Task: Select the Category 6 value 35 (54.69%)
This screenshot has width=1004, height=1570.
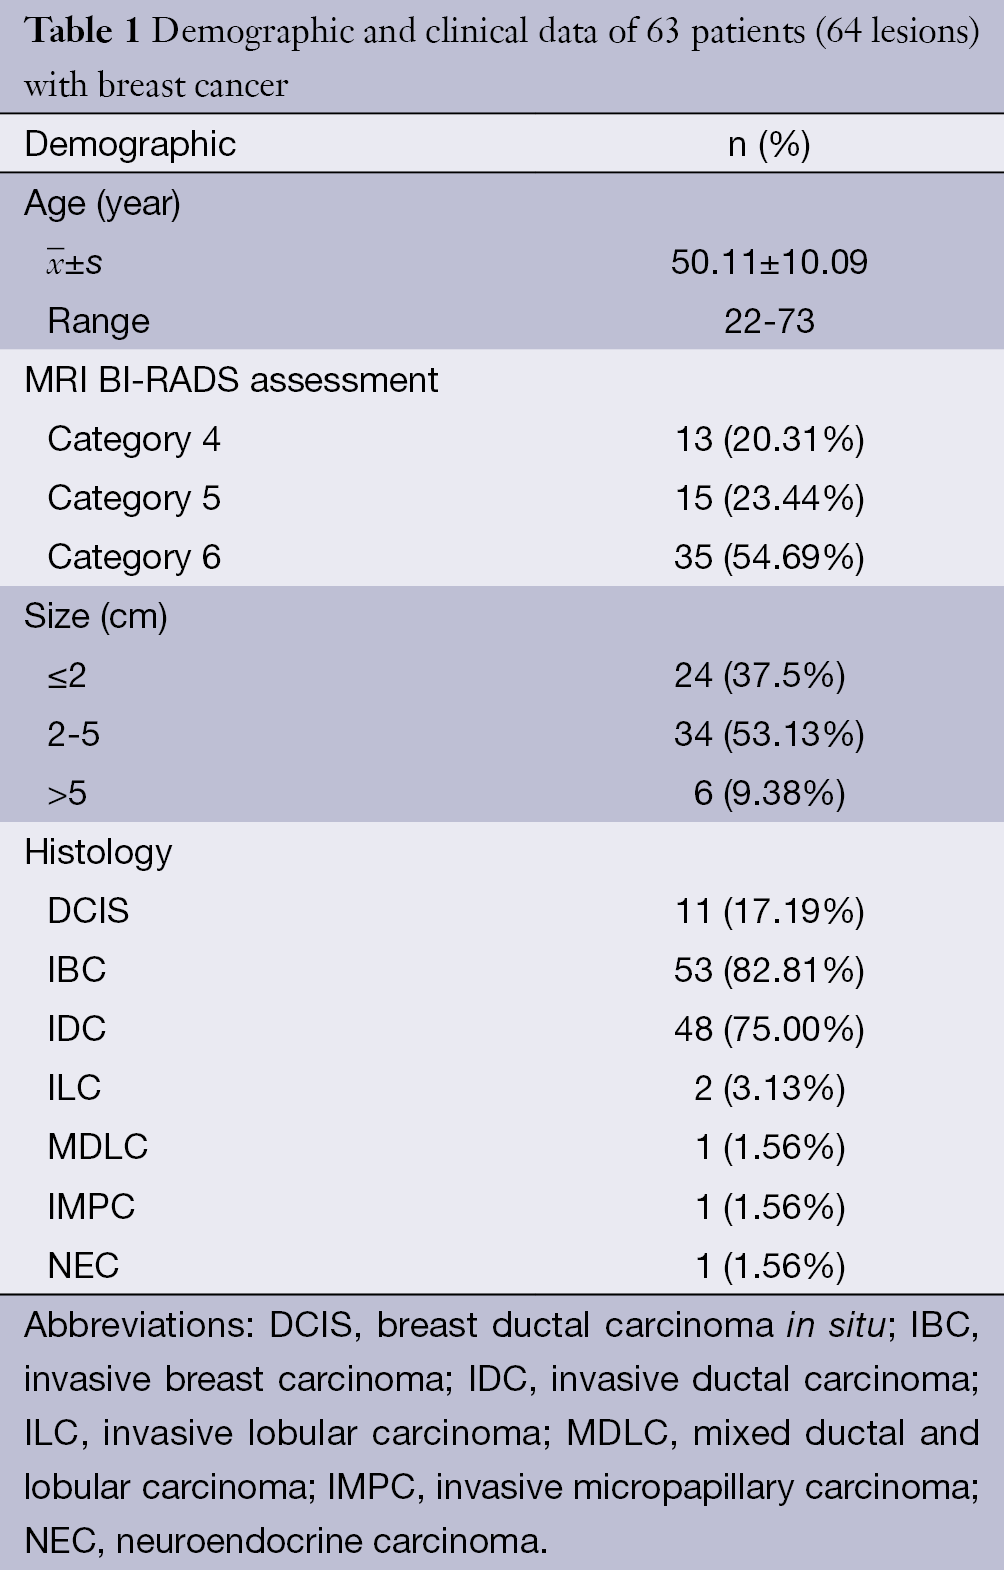Action: [x=769, y=557]
